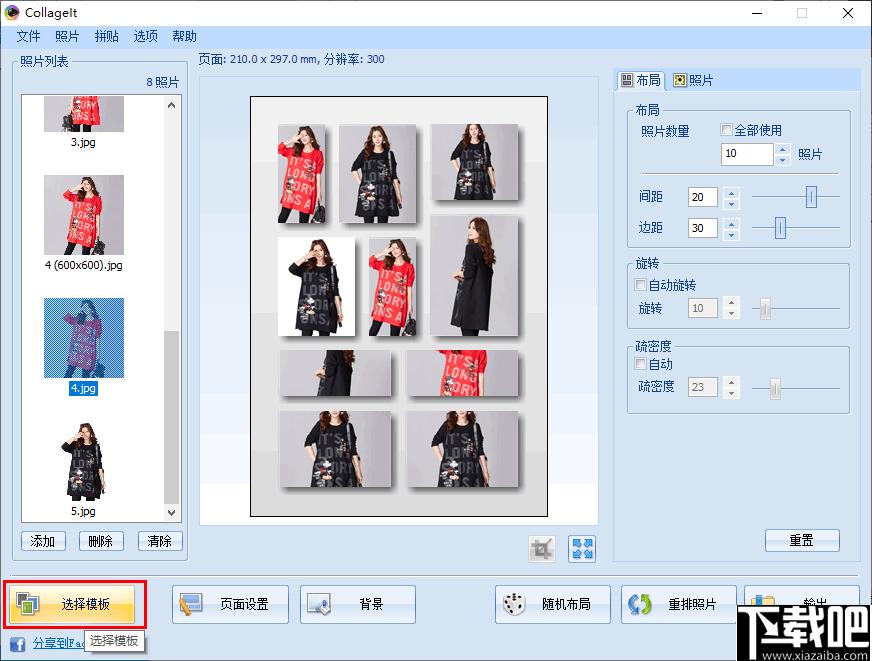
Task: Click the 边距 margin slider handle
Action: tap(780, 228)
